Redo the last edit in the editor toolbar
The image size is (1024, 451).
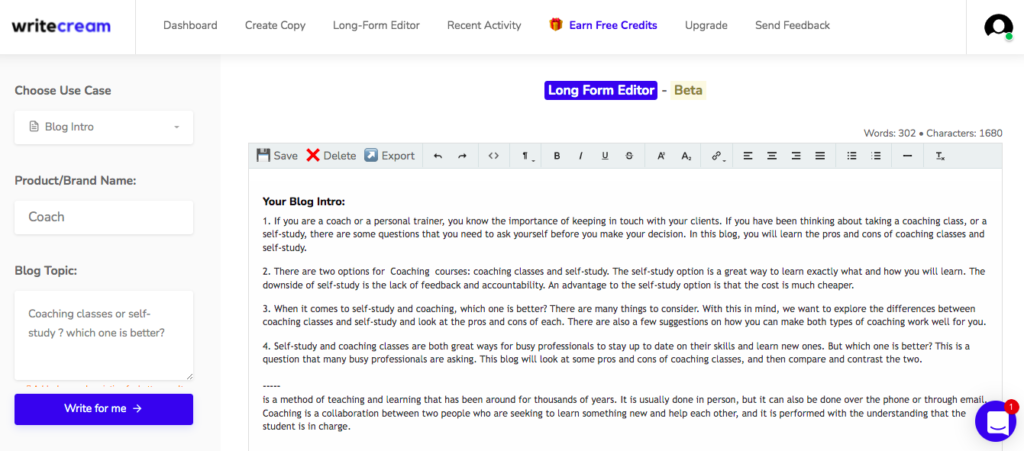[462, 156]
